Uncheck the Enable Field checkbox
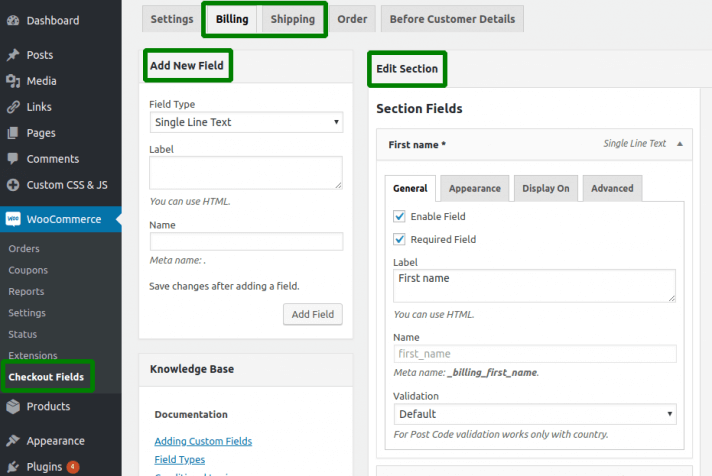The image size is (712, 476). pos(400,216)
